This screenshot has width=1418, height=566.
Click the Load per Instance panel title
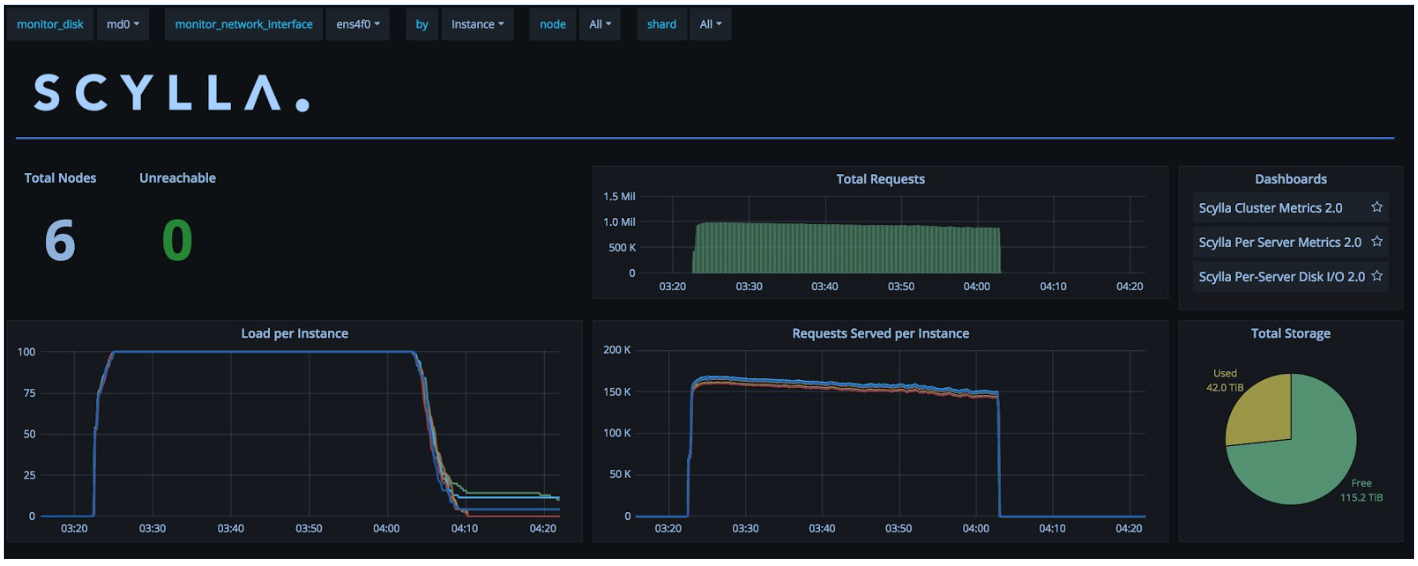(x=294, y=333)
